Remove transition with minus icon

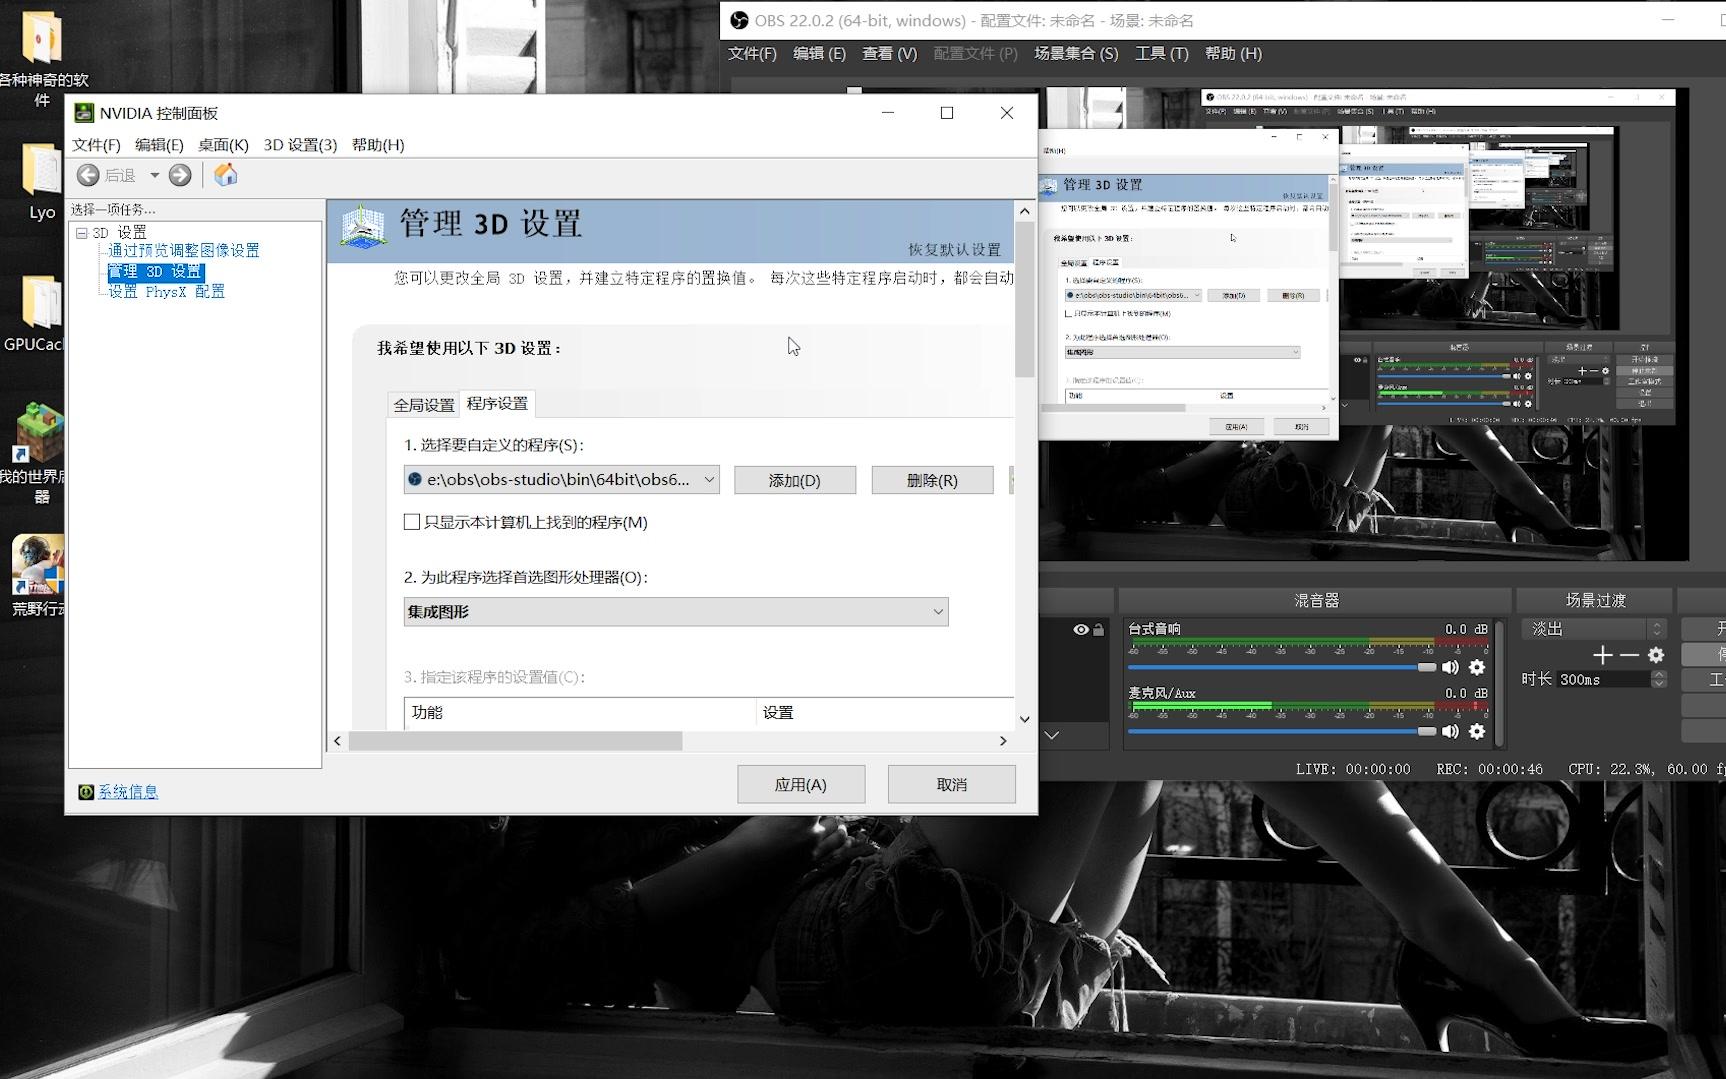click(x=1630, y=655)
